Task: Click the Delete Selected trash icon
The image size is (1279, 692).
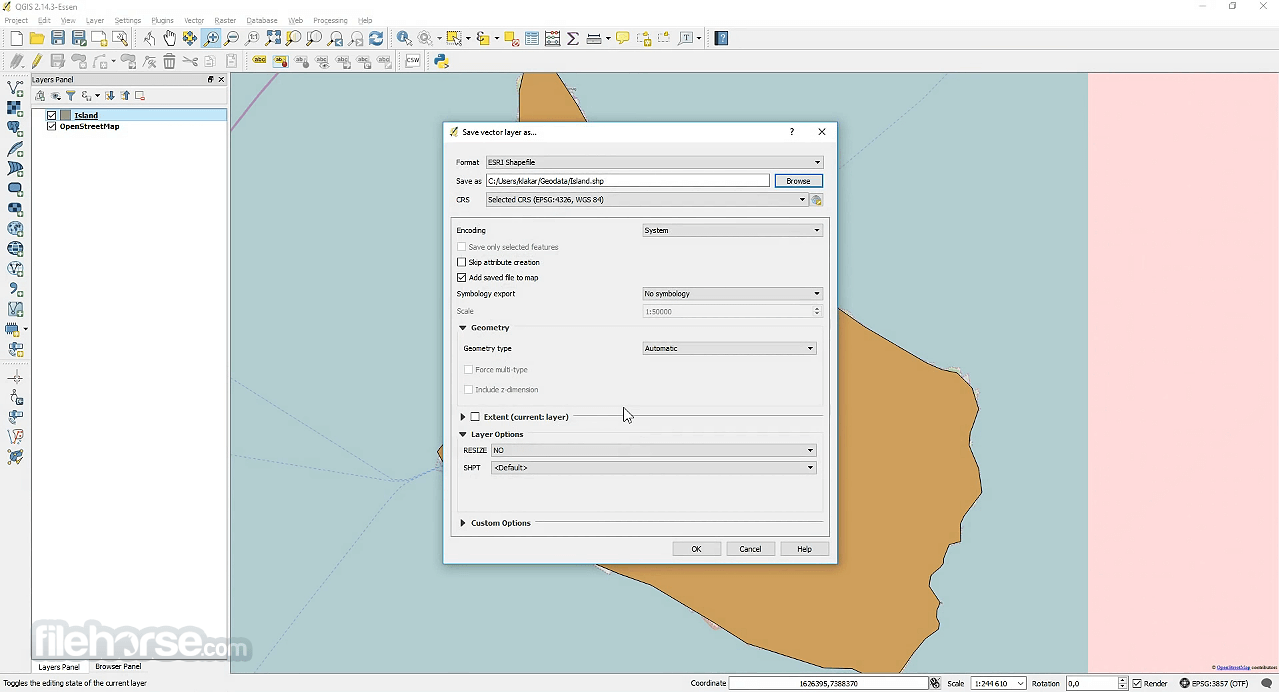Action: (x=169, y=61)
